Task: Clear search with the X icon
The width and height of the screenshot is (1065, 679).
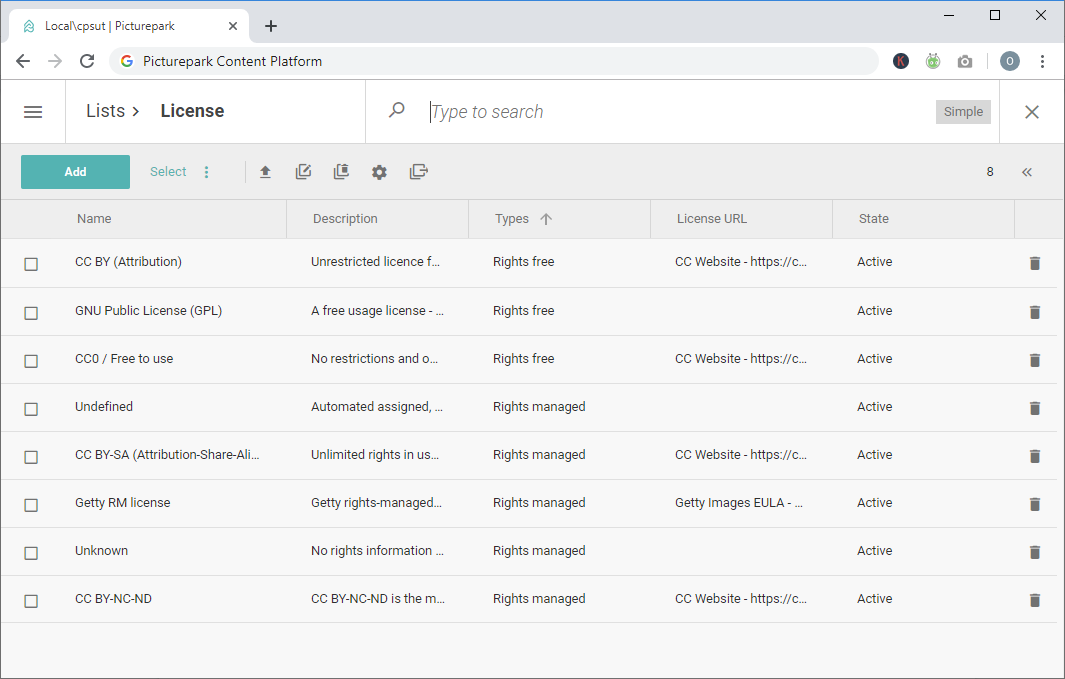Action: tap(1032, 112)
